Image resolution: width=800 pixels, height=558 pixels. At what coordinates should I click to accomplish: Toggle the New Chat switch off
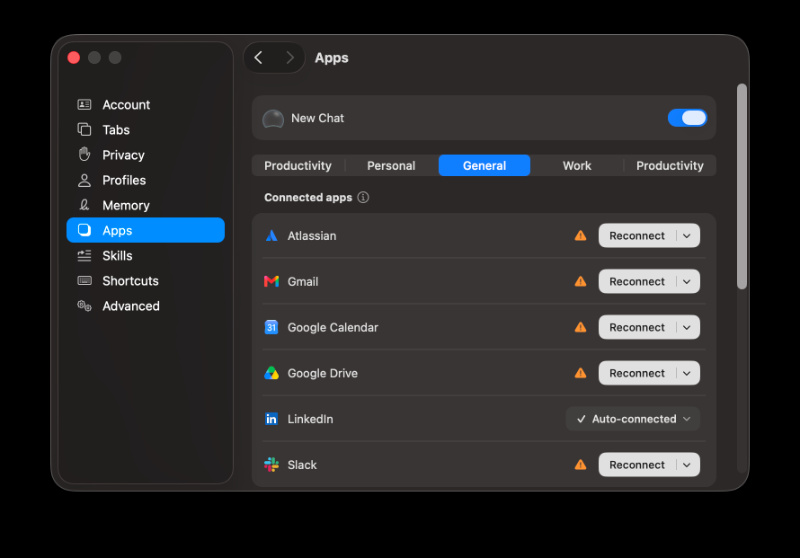click(x=687, y=118)
